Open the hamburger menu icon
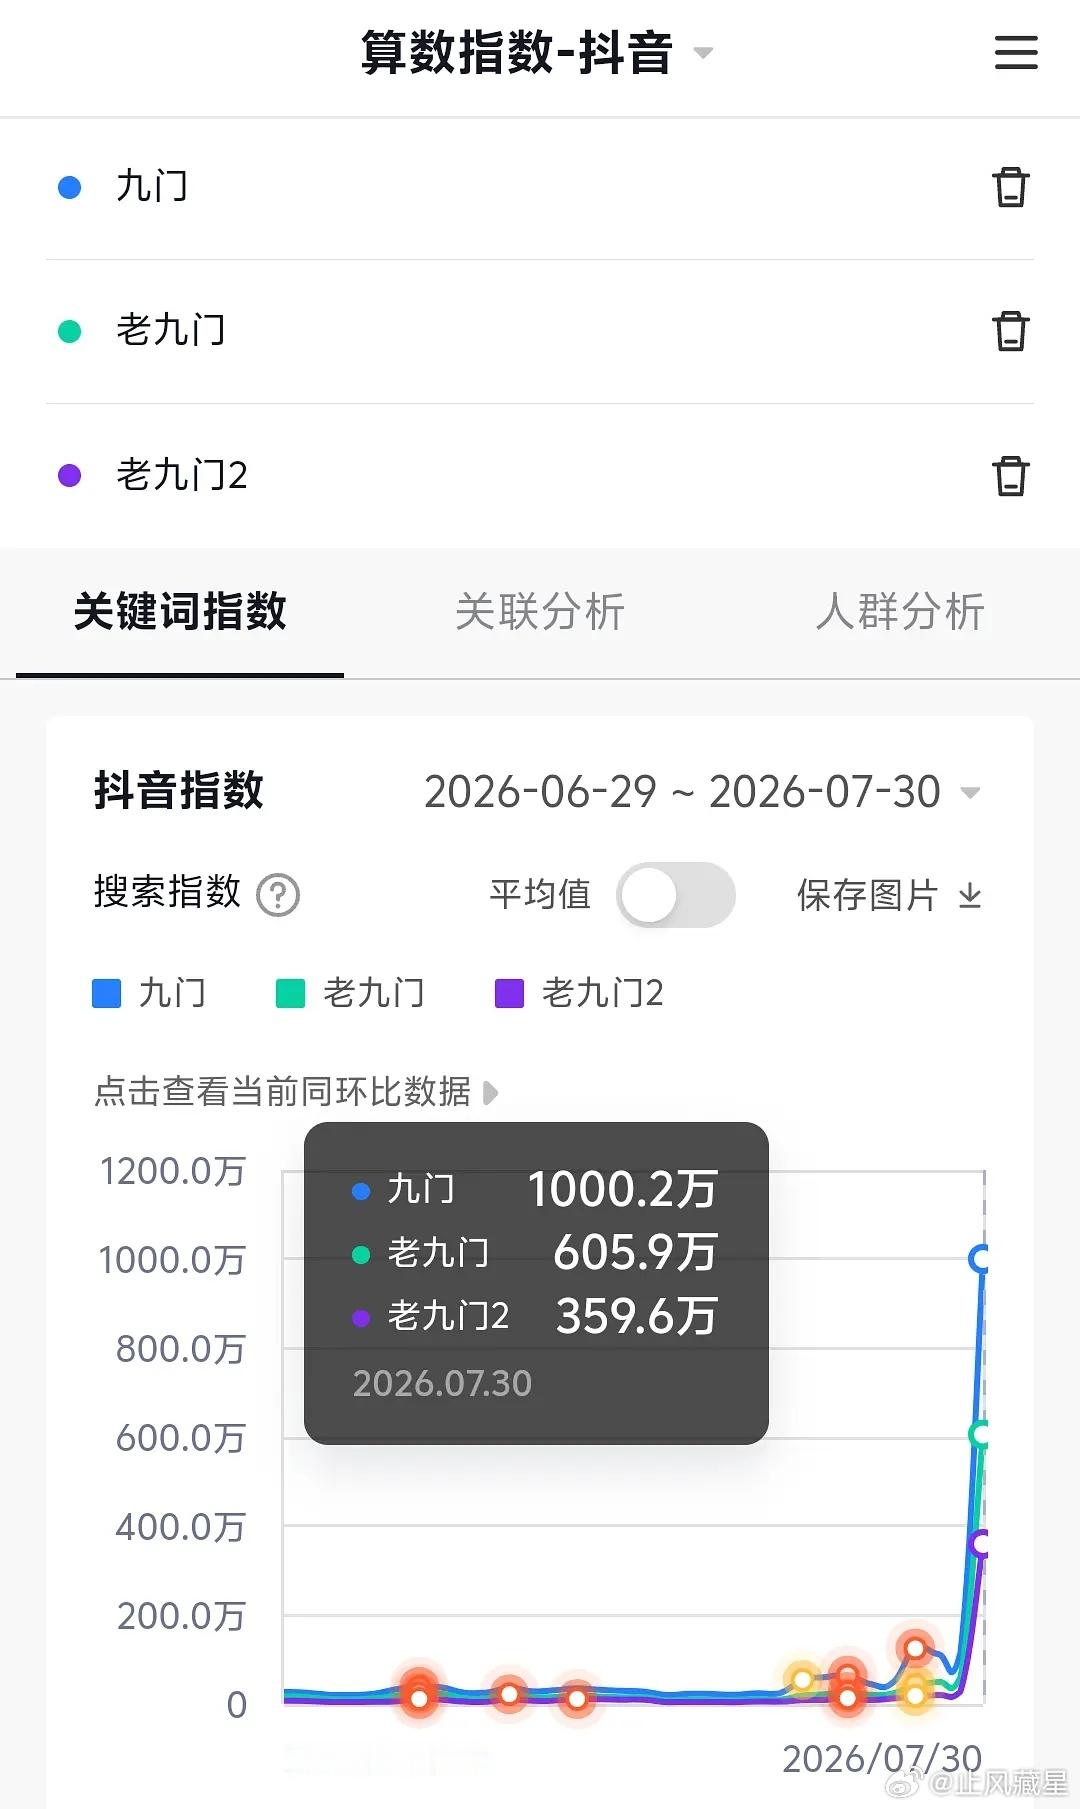This screenshot has width=1080, height=1809. 1016,52
